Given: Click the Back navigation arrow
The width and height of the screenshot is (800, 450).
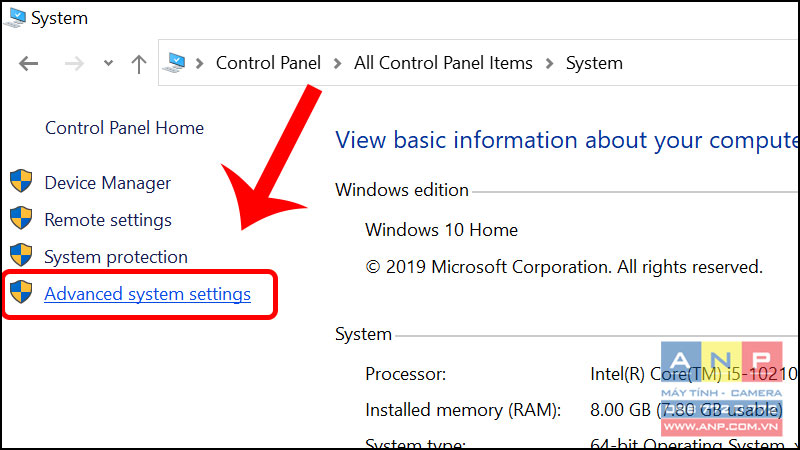Looking at the screenshot, I should [29, 64].
